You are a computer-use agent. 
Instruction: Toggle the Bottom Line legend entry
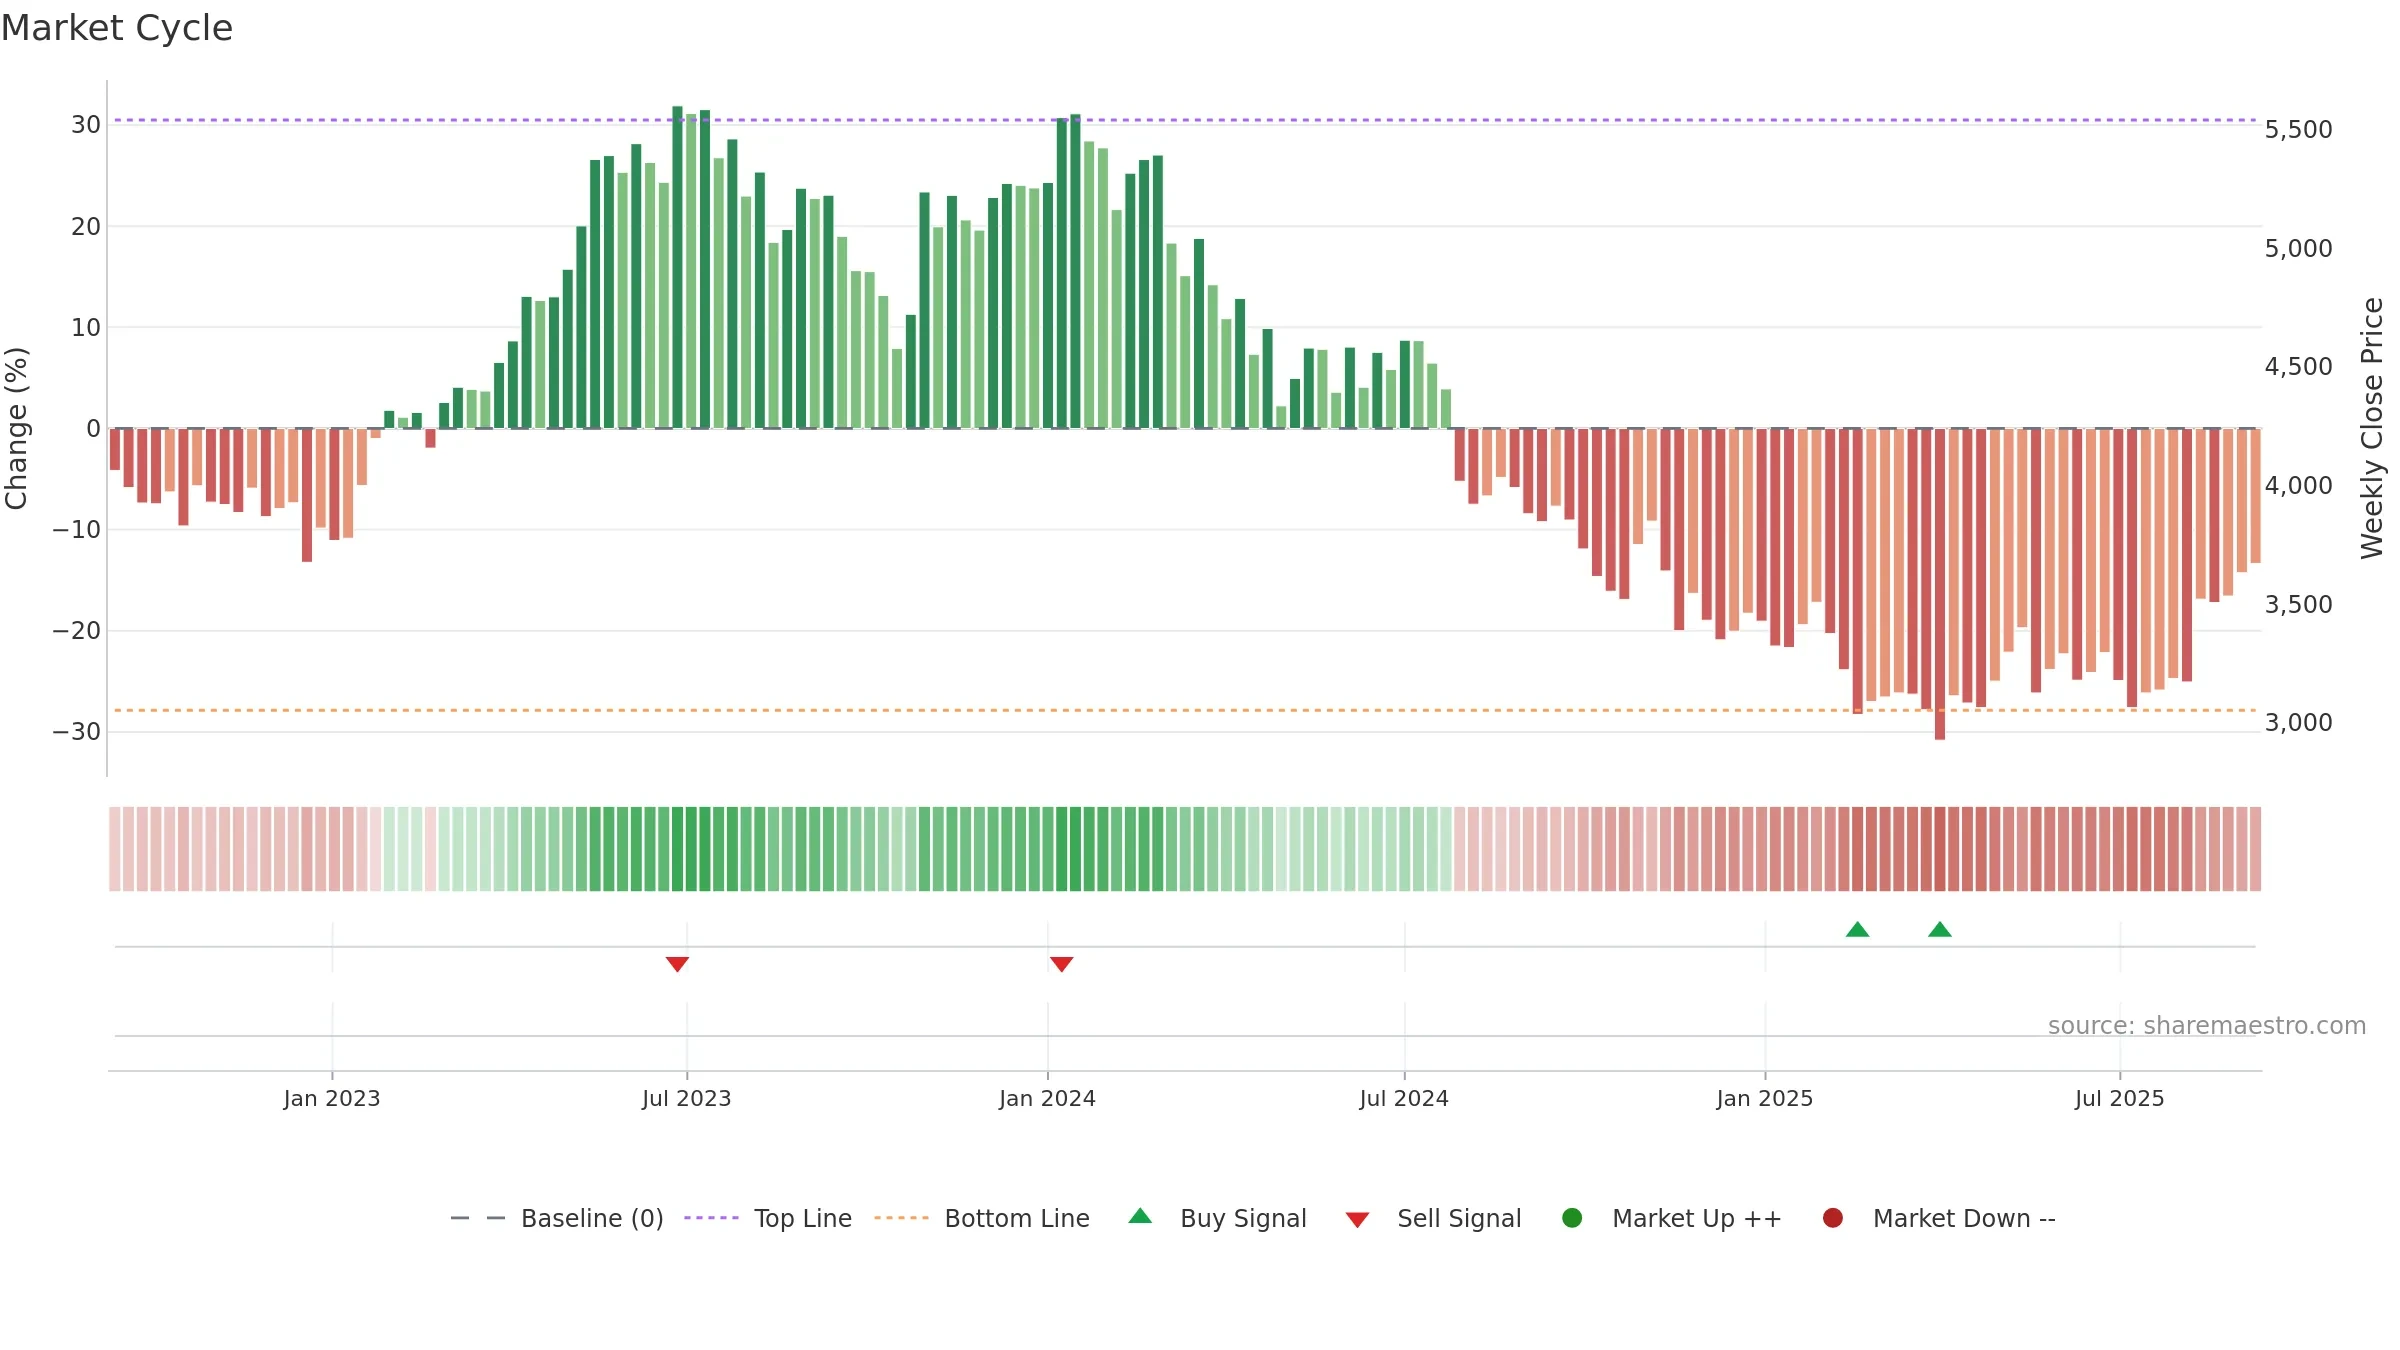coord(982,1218)
